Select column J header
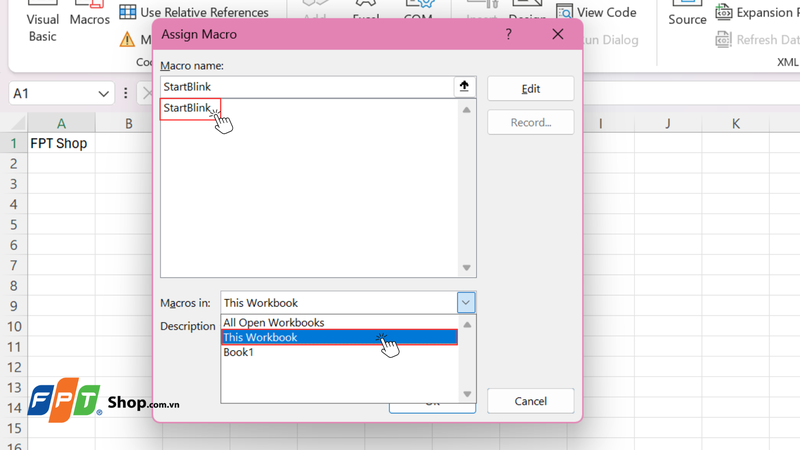Image resolution: width=800 pixels, height=450 pixels. pos(668,123)
